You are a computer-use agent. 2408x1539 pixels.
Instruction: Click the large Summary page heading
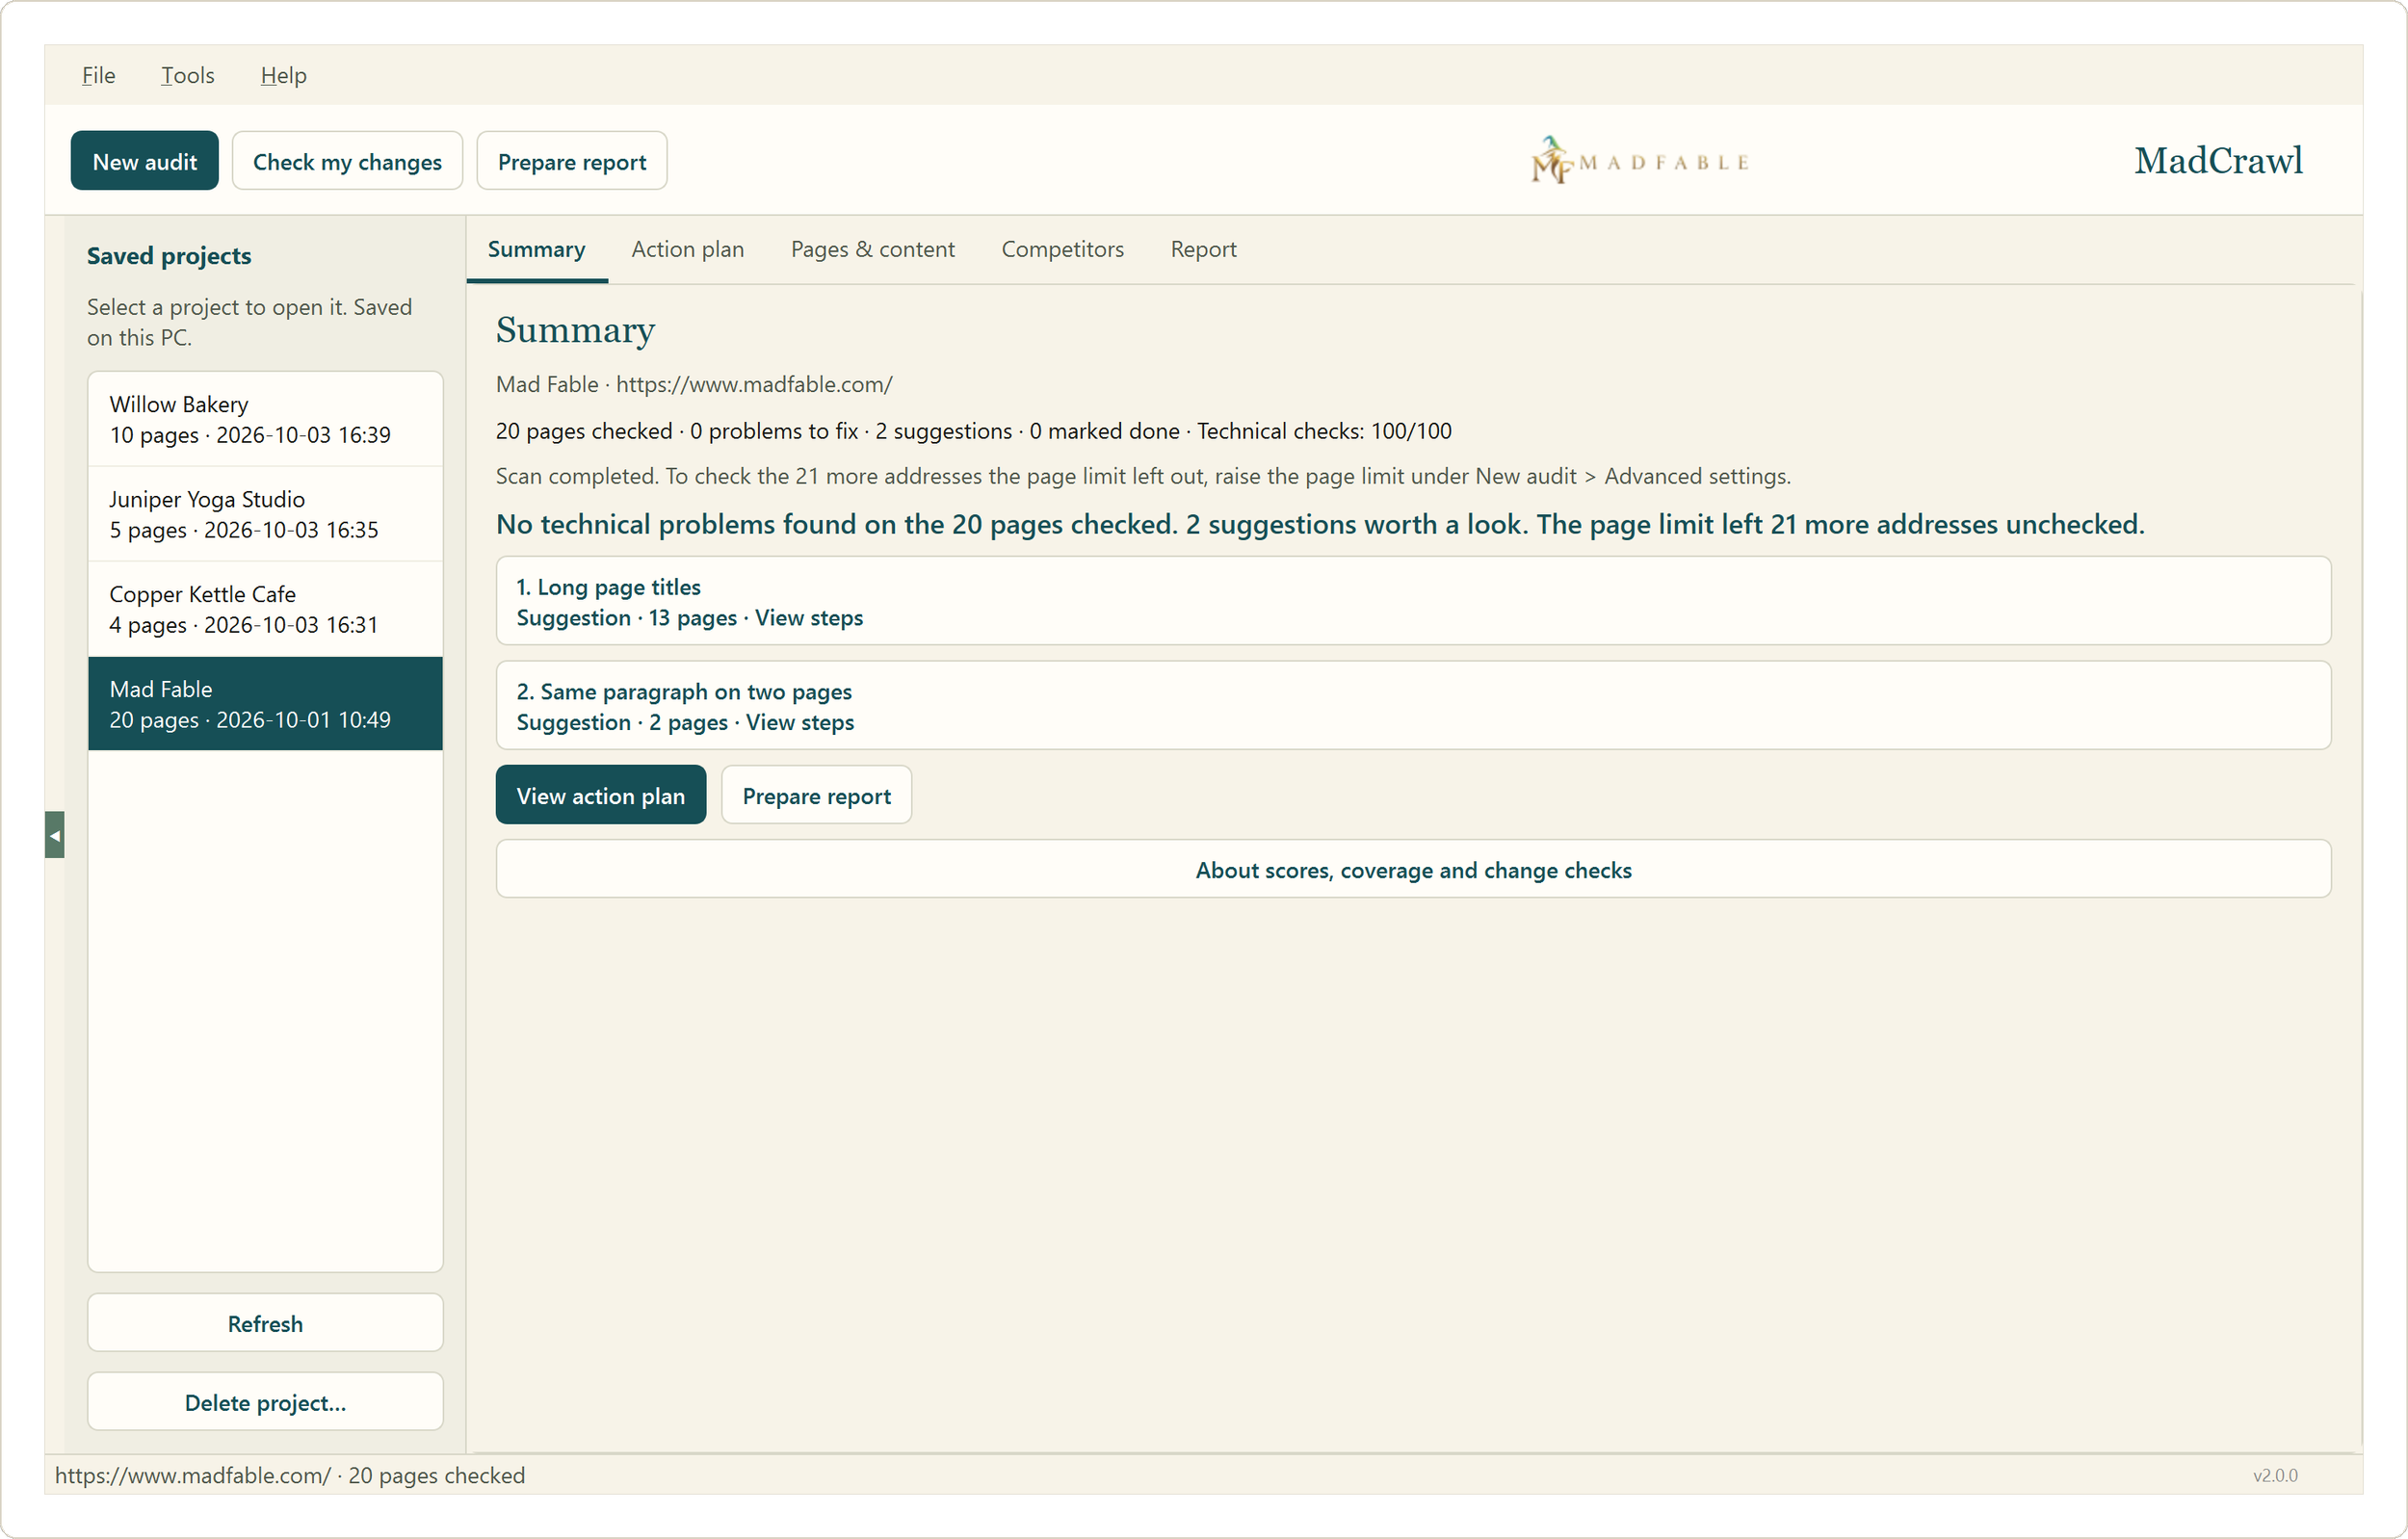[575, 330]
